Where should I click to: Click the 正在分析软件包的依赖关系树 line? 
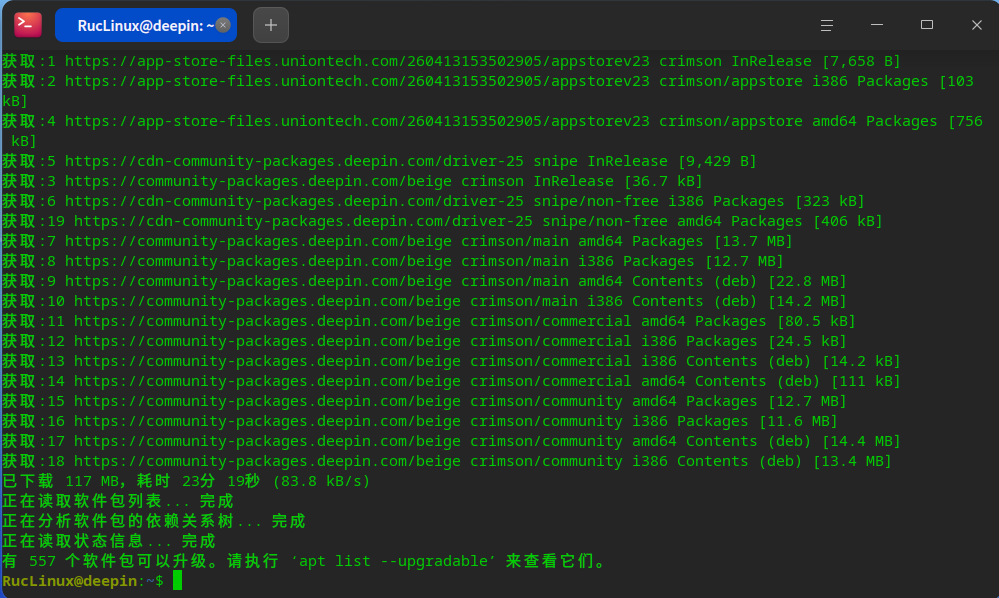coord(154,521)
